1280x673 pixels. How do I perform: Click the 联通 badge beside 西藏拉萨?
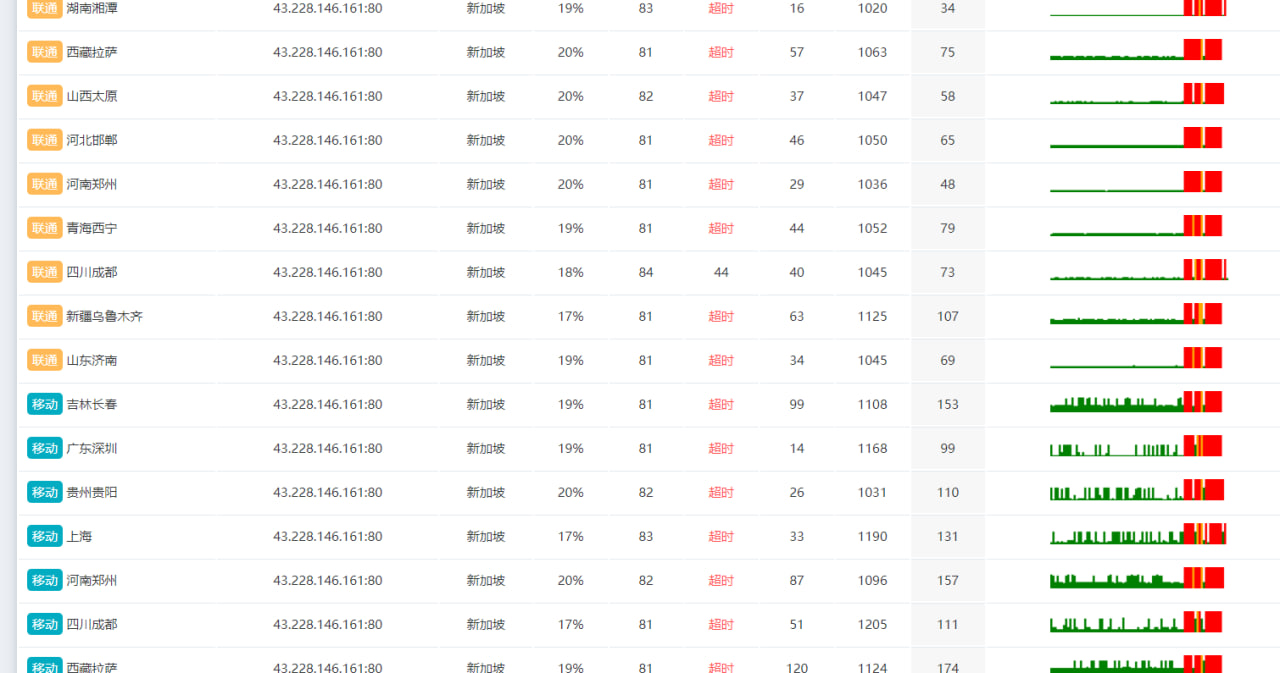(45, 52)
